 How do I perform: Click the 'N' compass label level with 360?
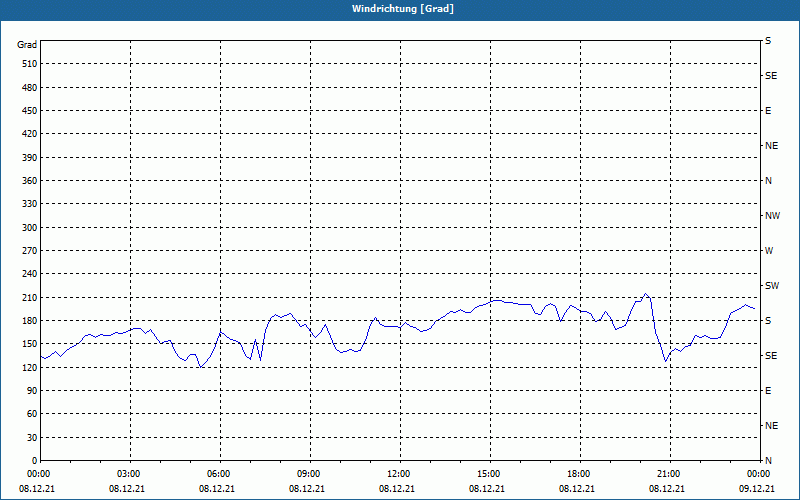[768, 181]
